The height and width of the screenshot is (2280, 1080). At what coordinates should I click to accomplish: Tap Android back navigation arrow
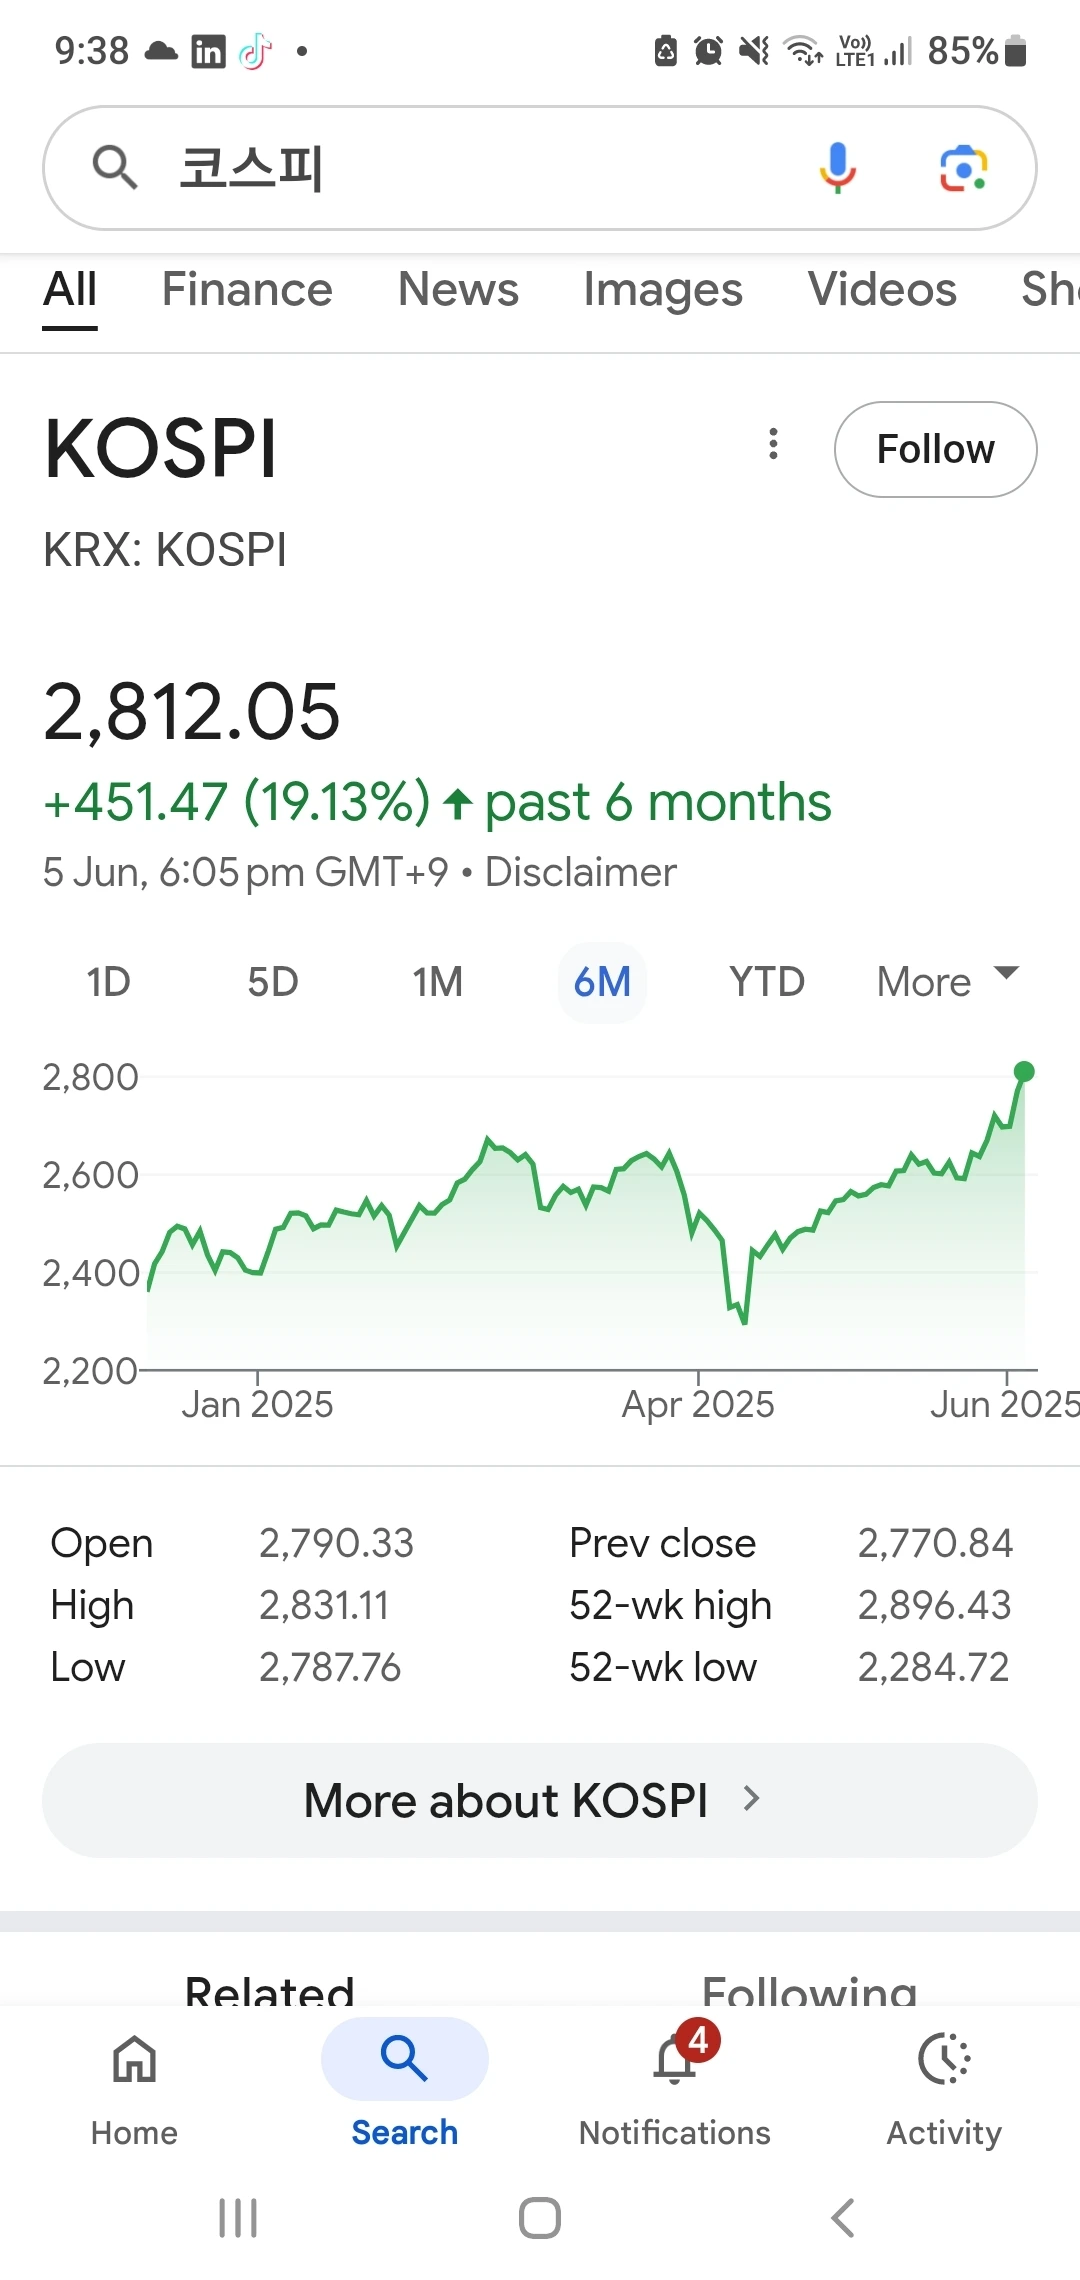click(843, 2218)
